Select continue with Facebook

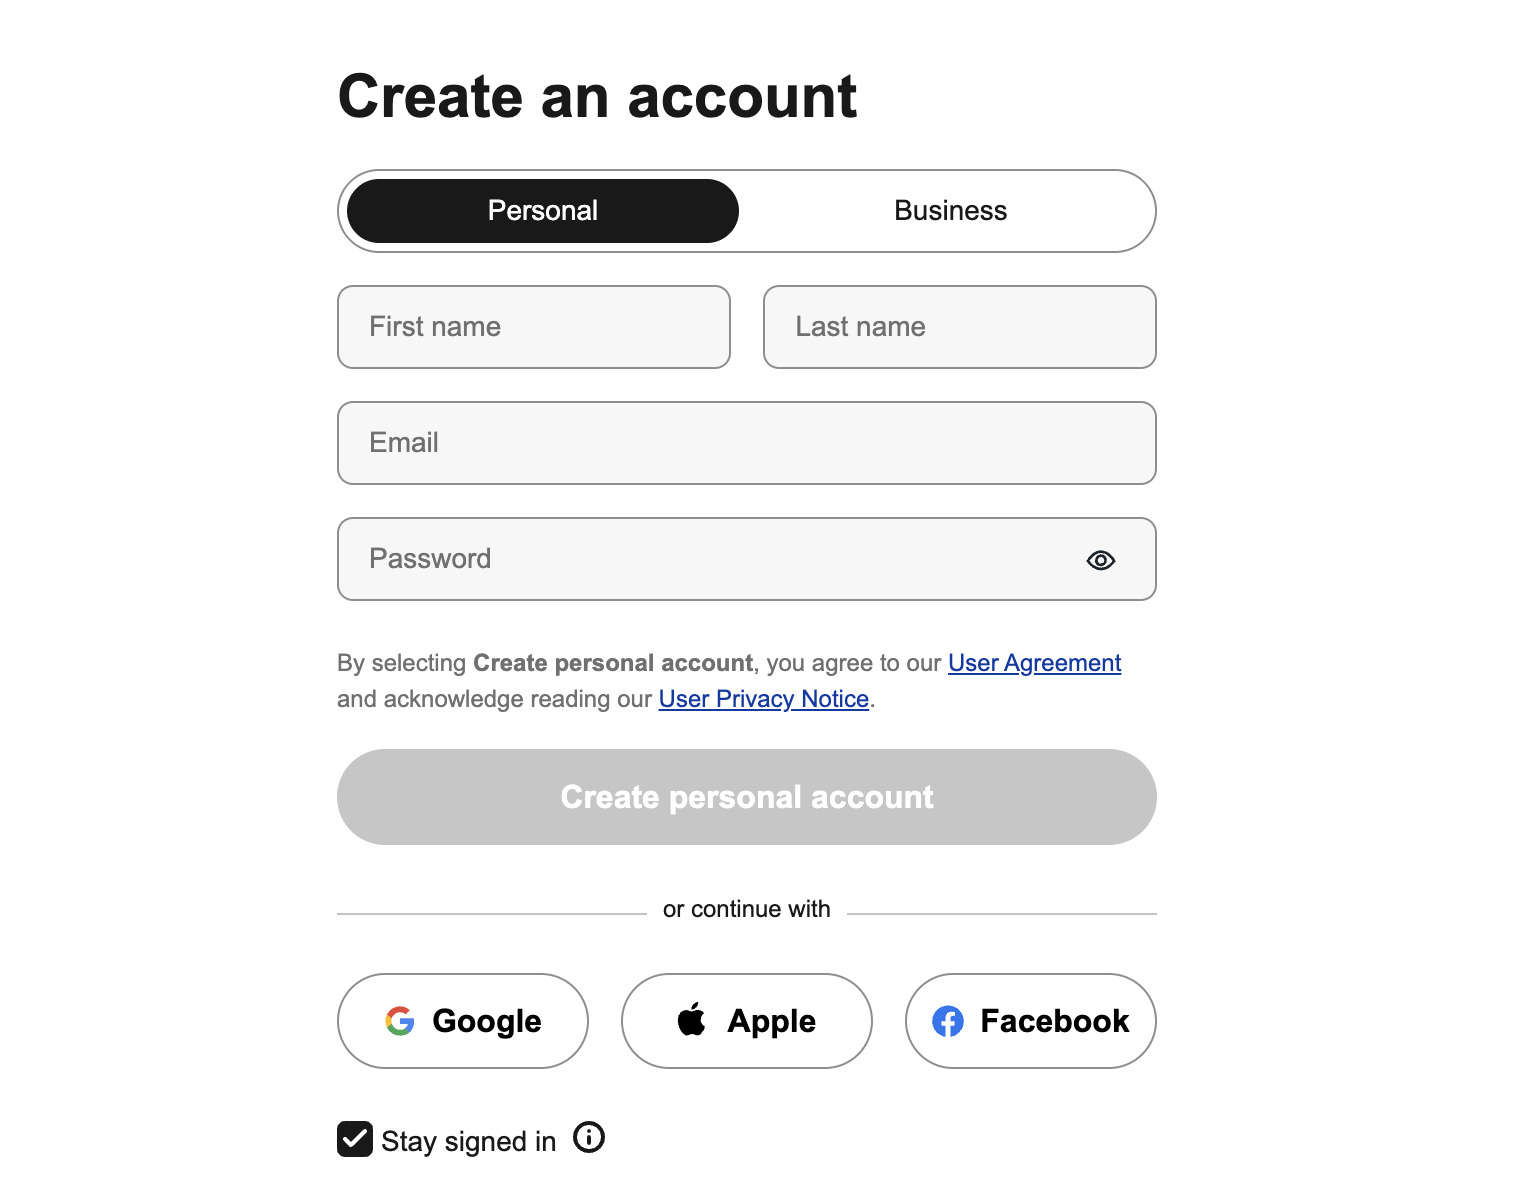pos(1030,1021)
